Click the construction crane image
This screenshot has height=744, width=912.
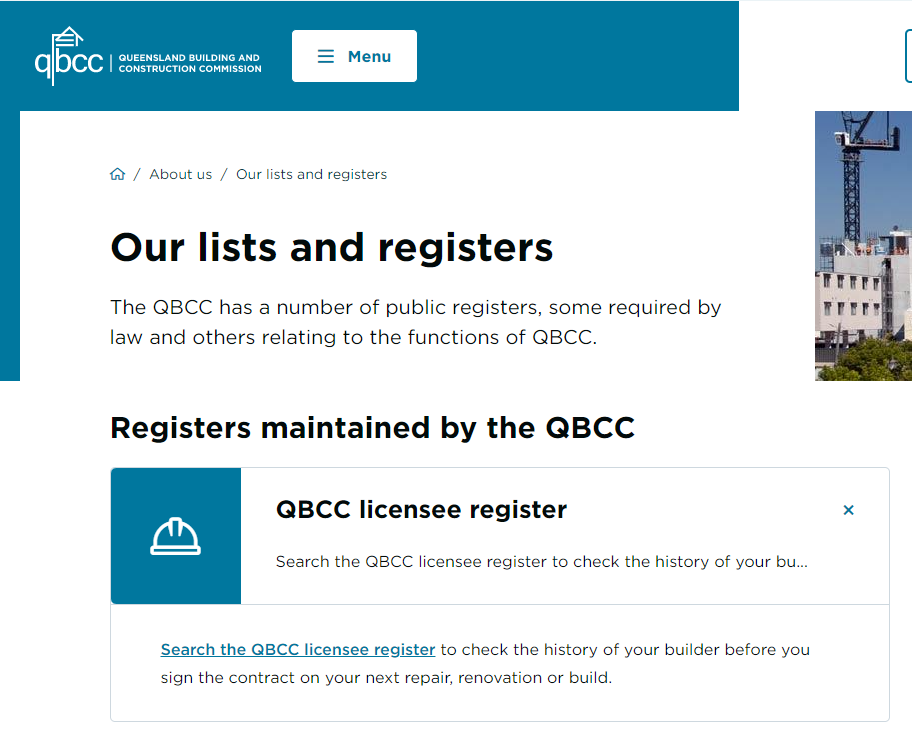[863, 245]
